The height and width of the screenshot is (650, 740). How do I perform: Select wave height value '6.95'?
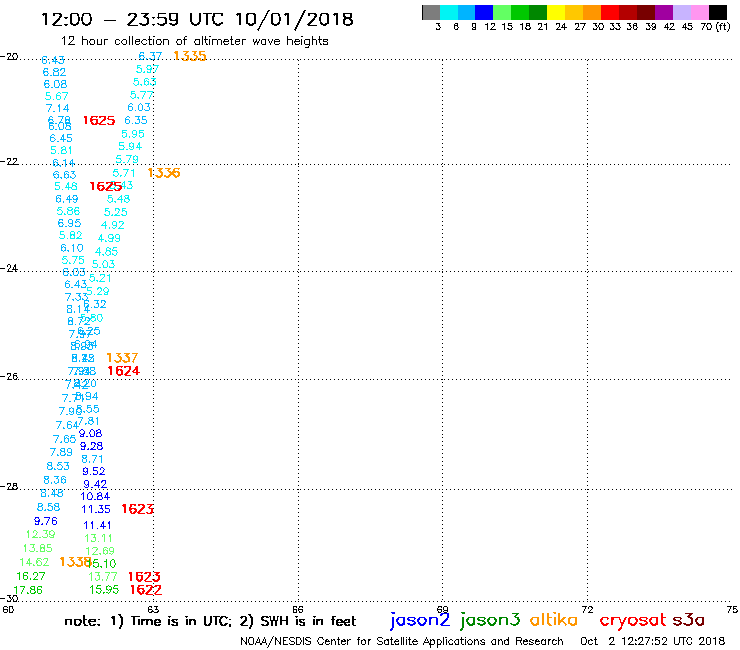pos(69,223)
